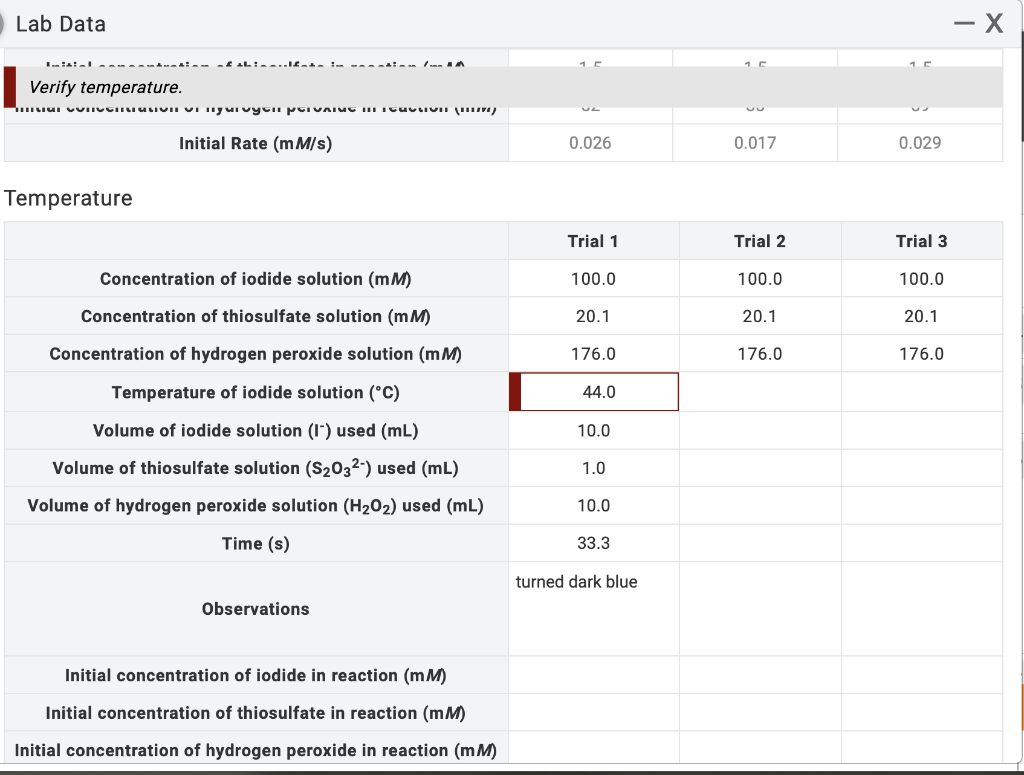The height and width of the screenshot is (775, 1024).
Task: Click Trial 2 initial thiosulfate concentration cell
Action: [760, 712]
